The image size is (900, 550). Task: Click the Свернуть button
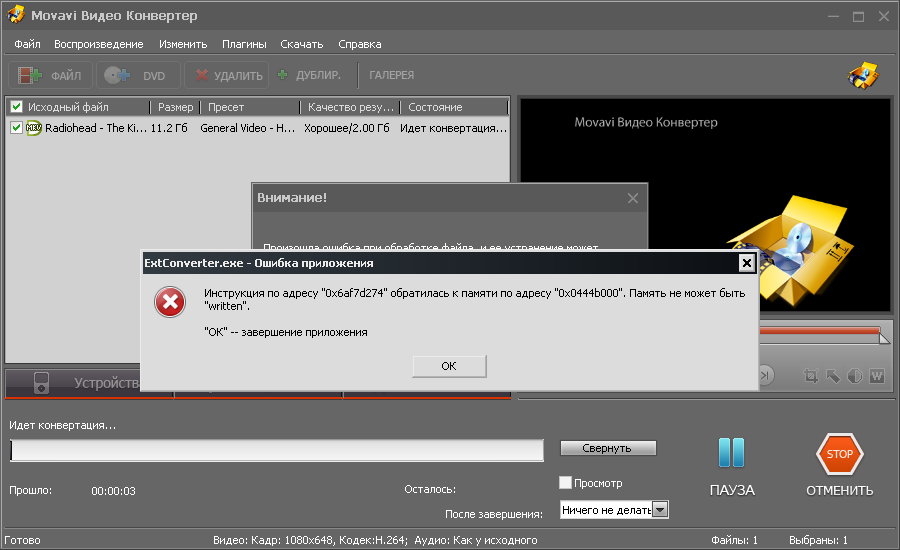pyautogui.click(x=608, y=448)
